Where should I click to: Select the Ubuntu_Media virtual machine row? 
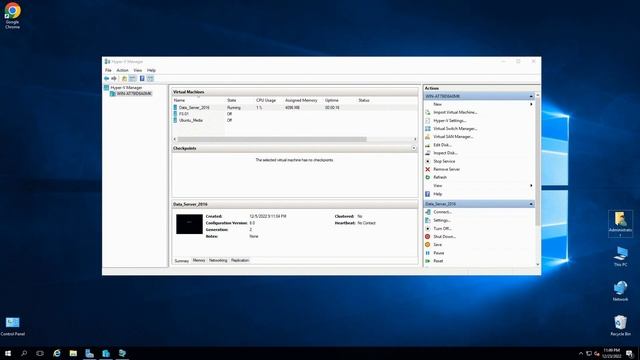pos(295,120)
